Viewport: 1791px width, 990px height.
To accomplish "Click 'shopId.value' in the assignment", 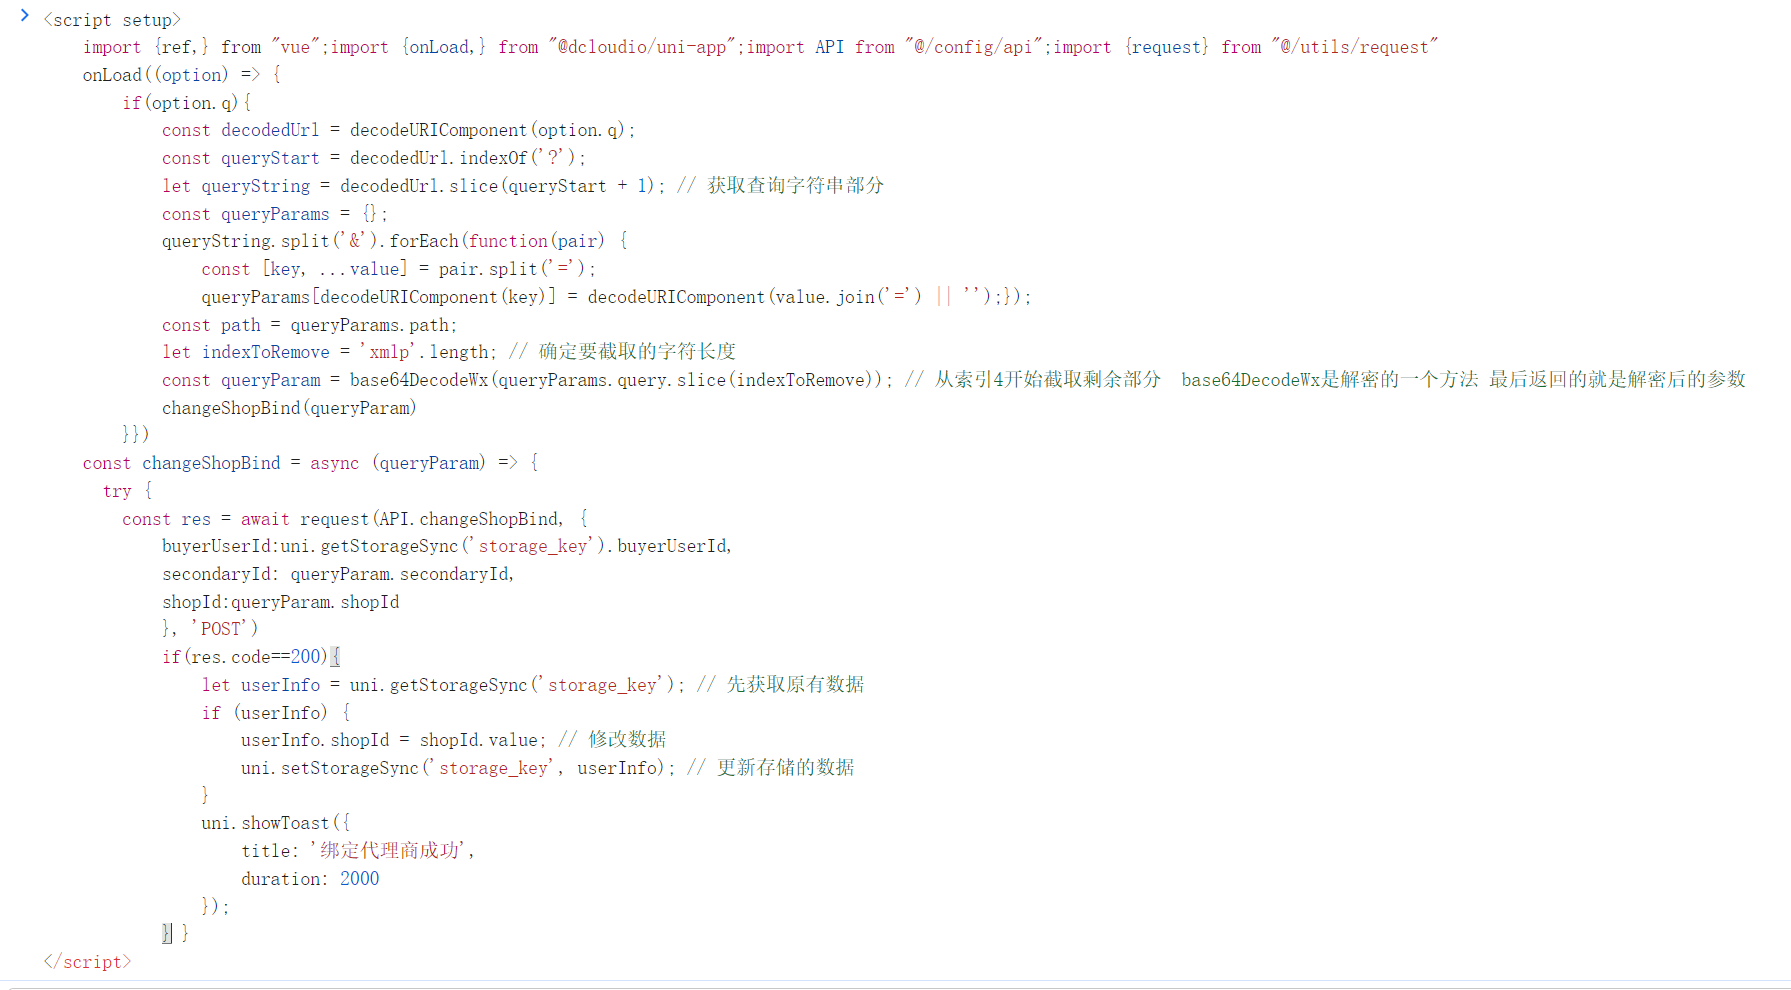I will [x=479, y=740].
